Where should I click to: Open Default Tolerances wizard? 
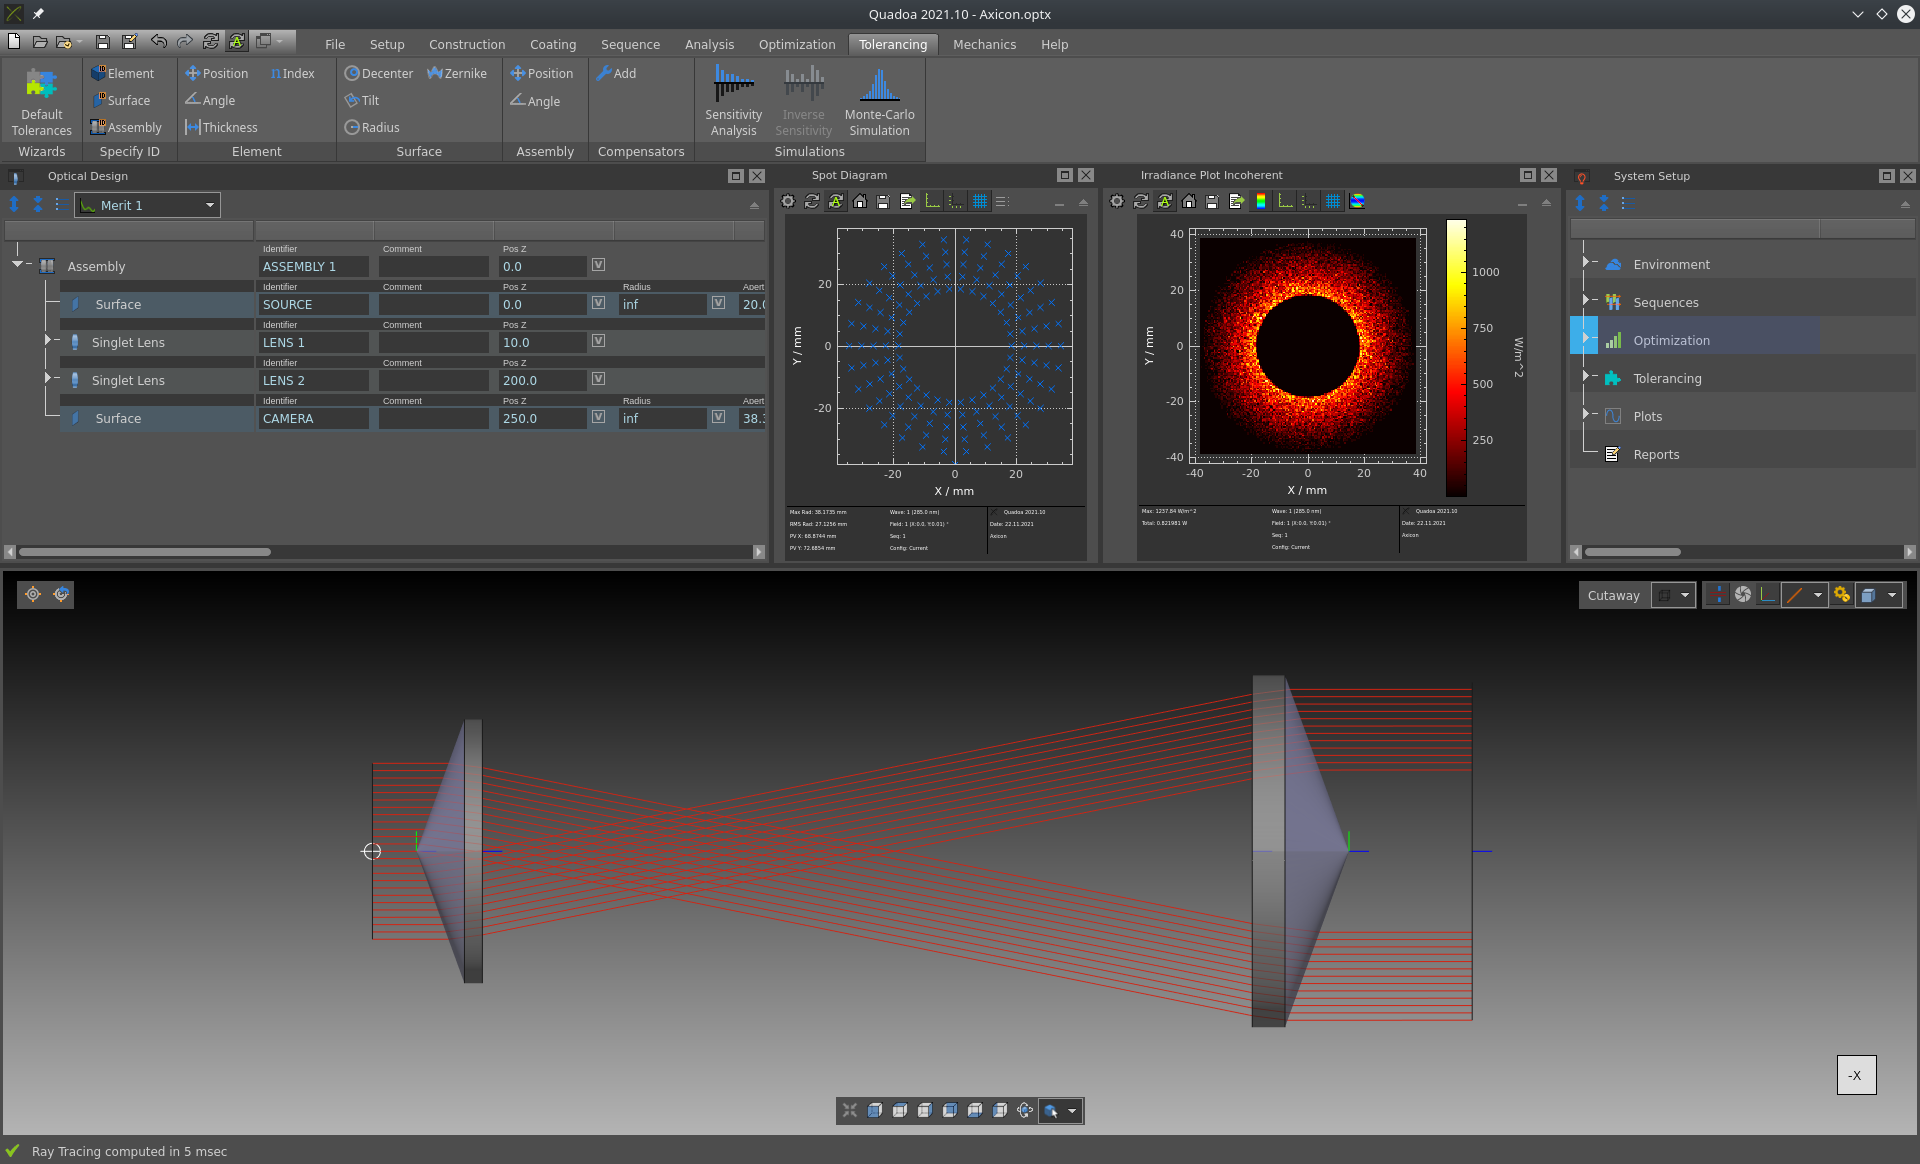[41, 102]
